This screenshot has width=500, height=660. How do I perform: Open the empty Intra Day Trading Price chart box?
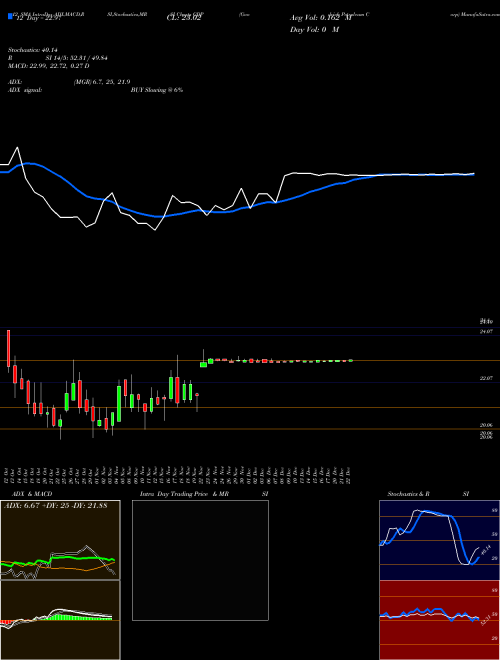[200, 560]
